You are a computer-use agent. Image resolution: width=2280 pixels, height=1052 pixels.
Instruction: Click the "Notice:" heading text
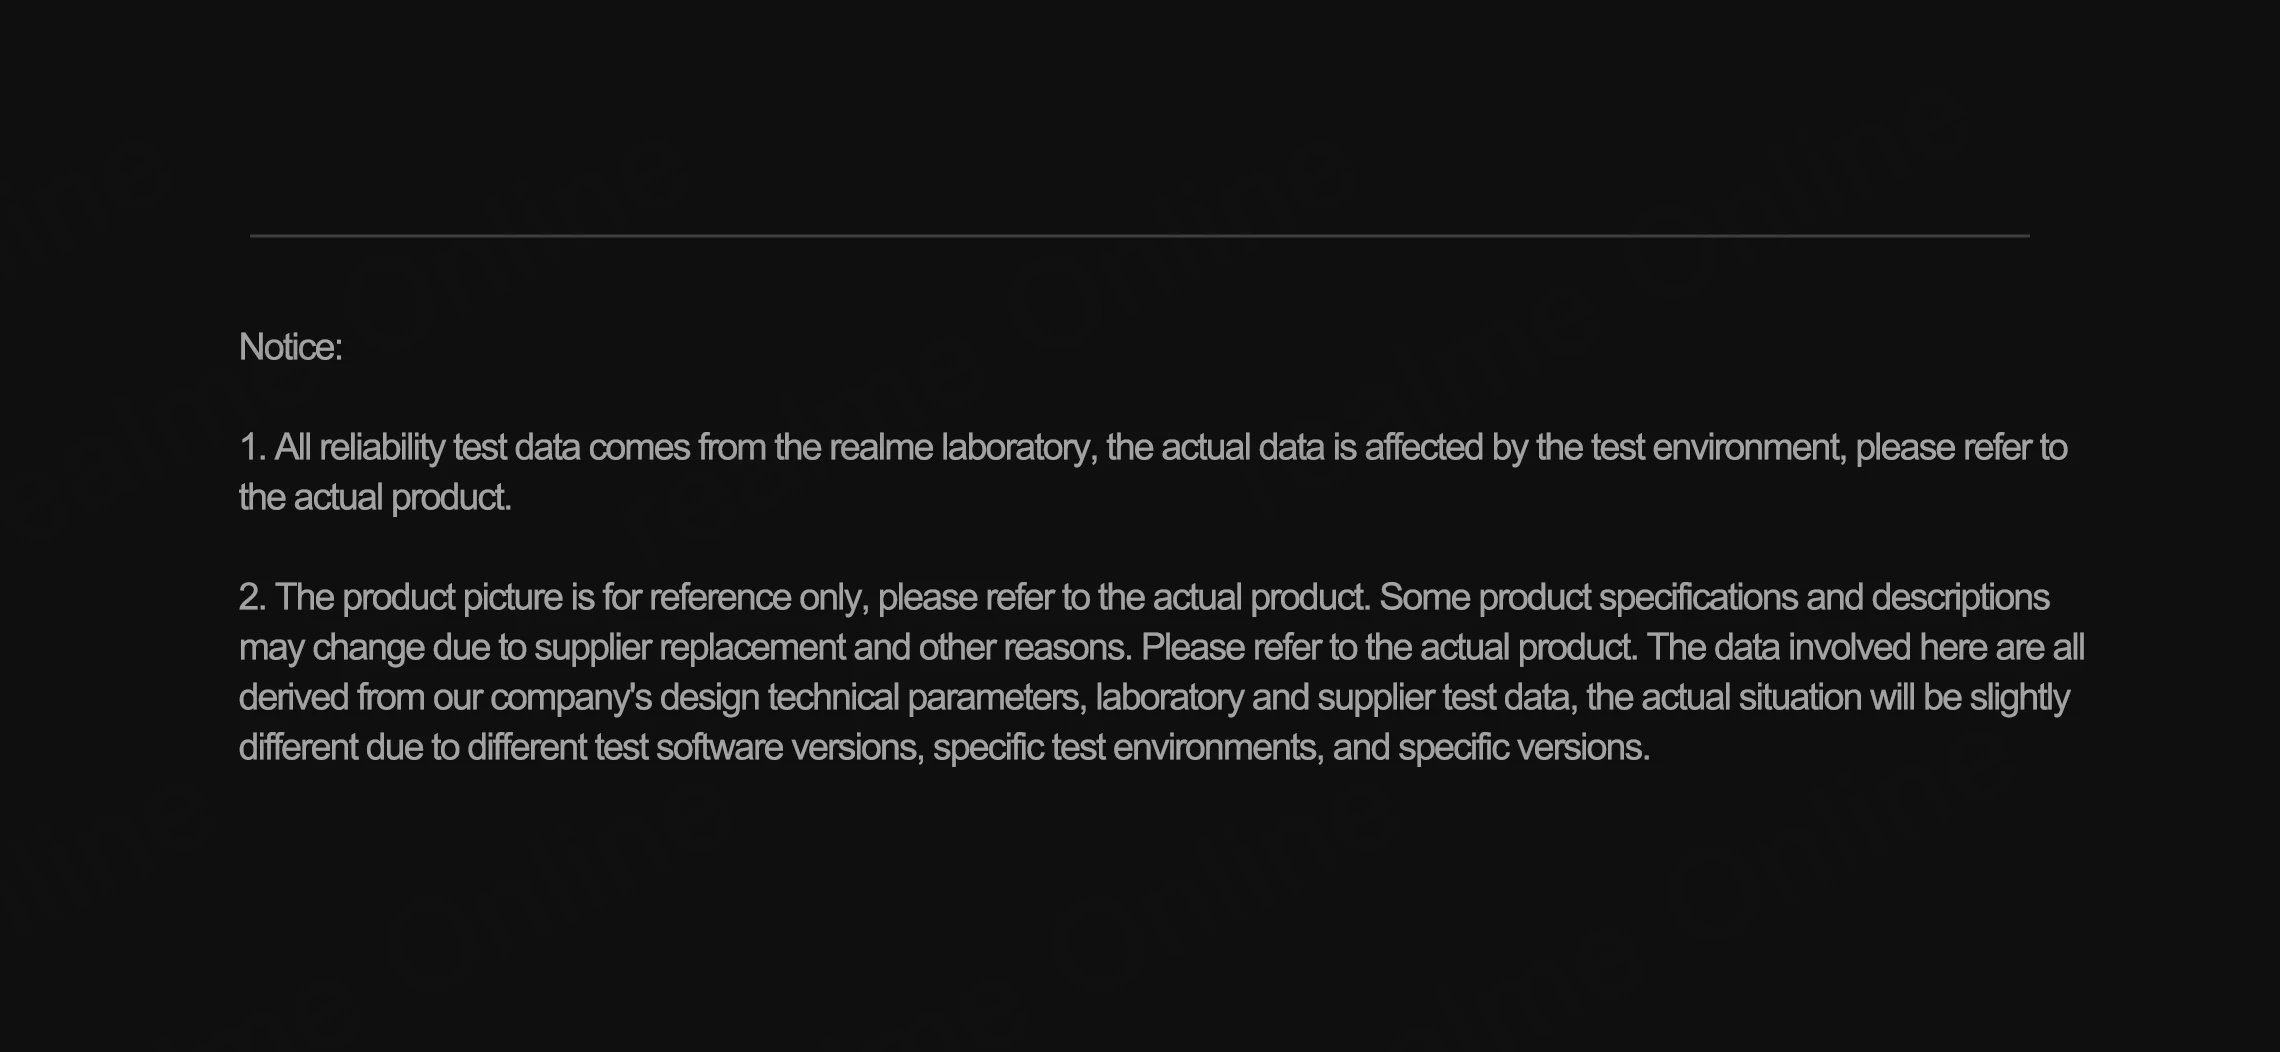tap(290, 348)
